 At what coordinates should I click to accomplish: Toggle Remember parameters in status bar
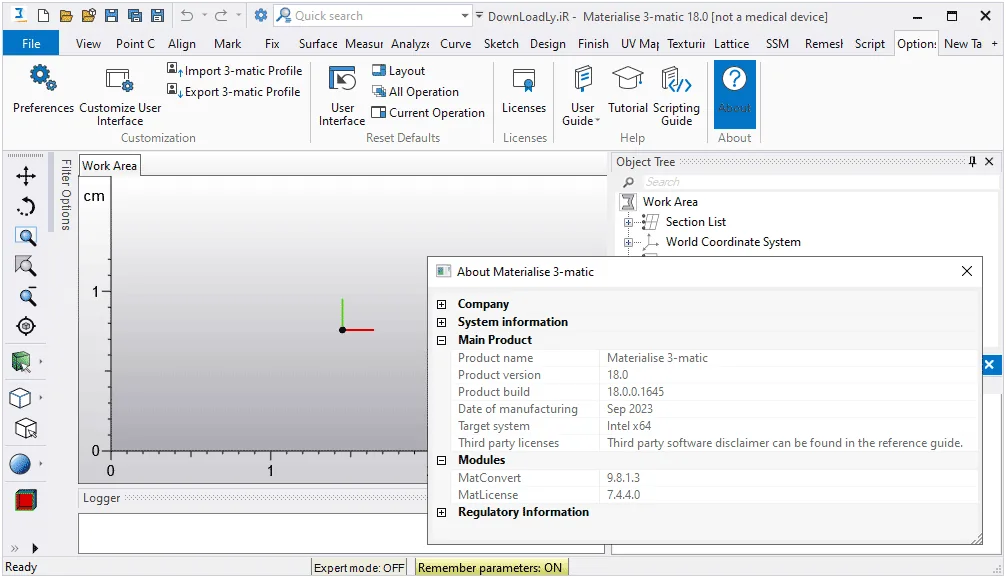pyautogui.click(x=490, y=568)
